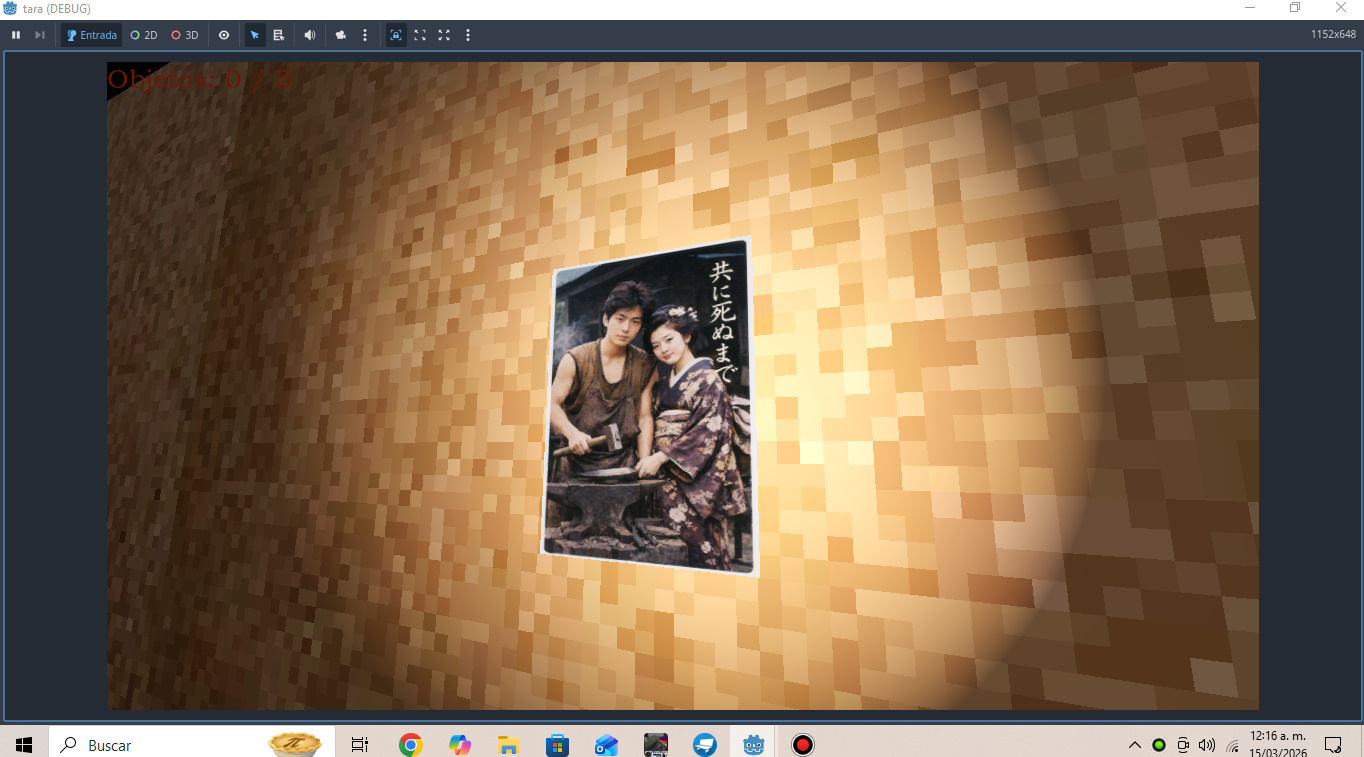This screenshot has height=757, width=1364.
Task: Open Microsoft Store from taskbar
Action: [557, 745]
